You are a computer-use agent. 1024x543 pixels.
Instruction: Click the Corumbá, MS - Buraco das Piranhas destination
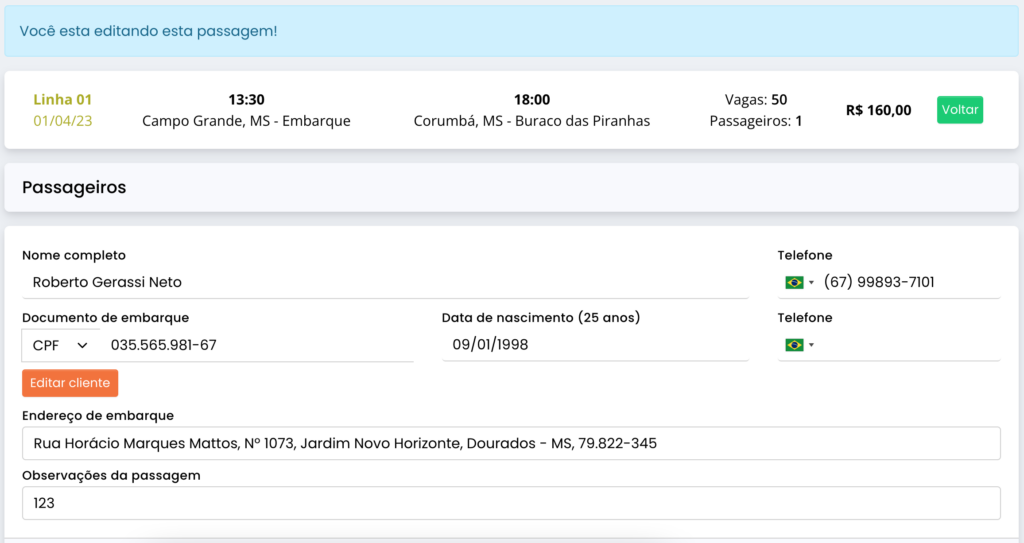(x=531, y=121)
